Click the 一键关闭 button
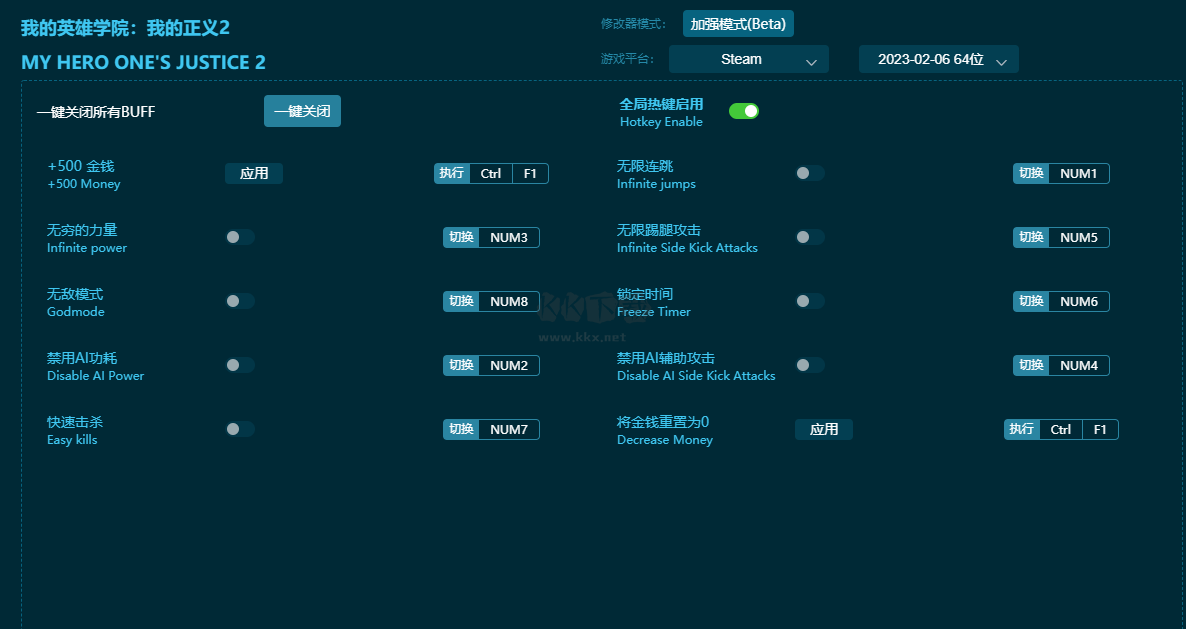This screenshot has width=1186, height=629. click(302, 111)
